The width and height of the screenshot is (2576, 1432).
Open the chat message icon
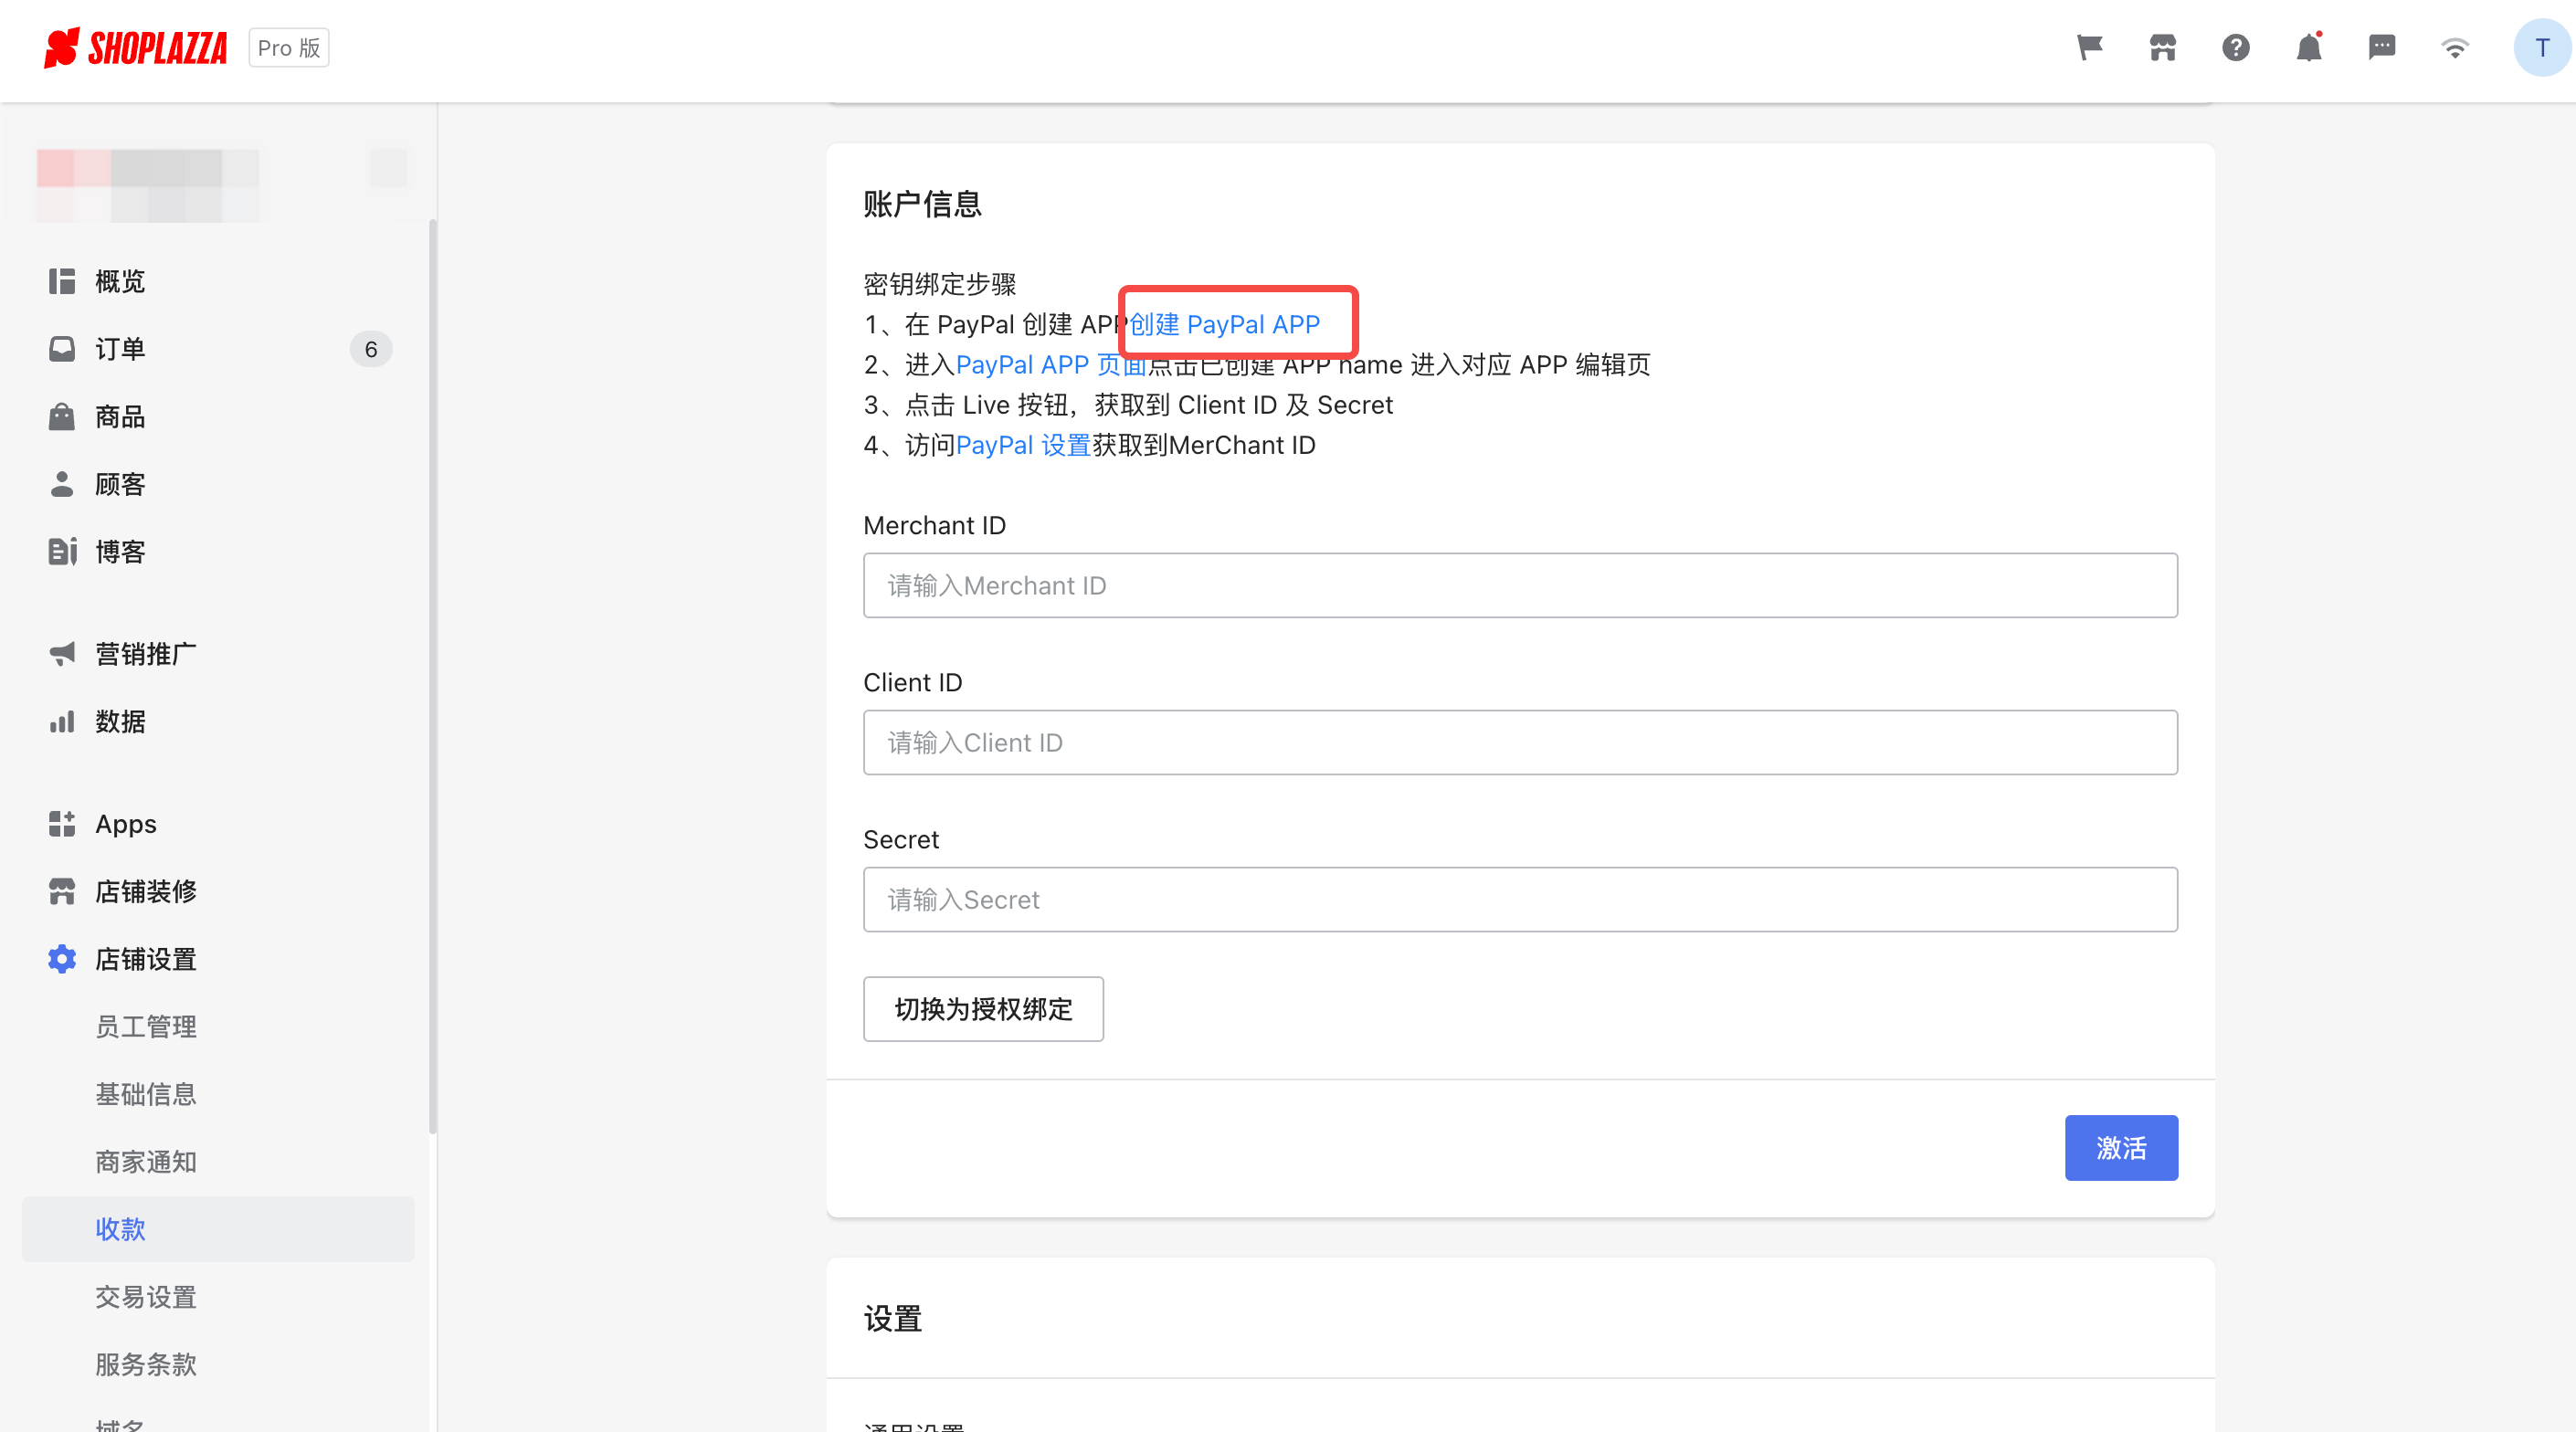(x=2381, y=48)
